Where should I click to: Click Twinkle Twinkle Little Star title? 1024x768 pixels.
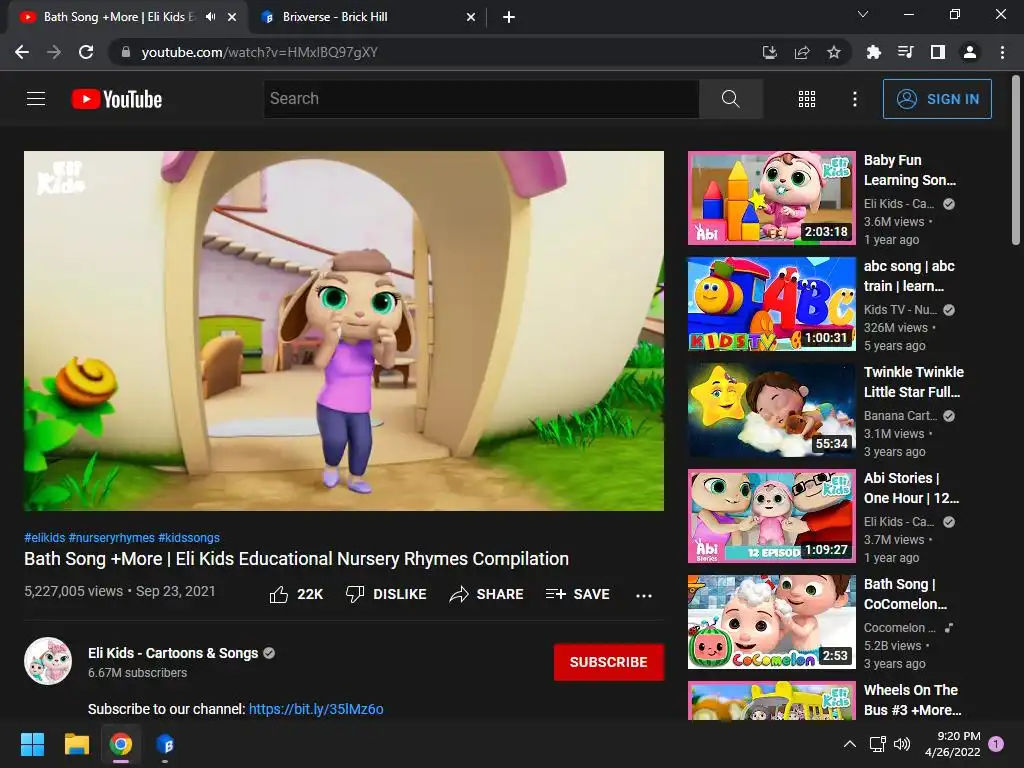(x=914, y=382)
